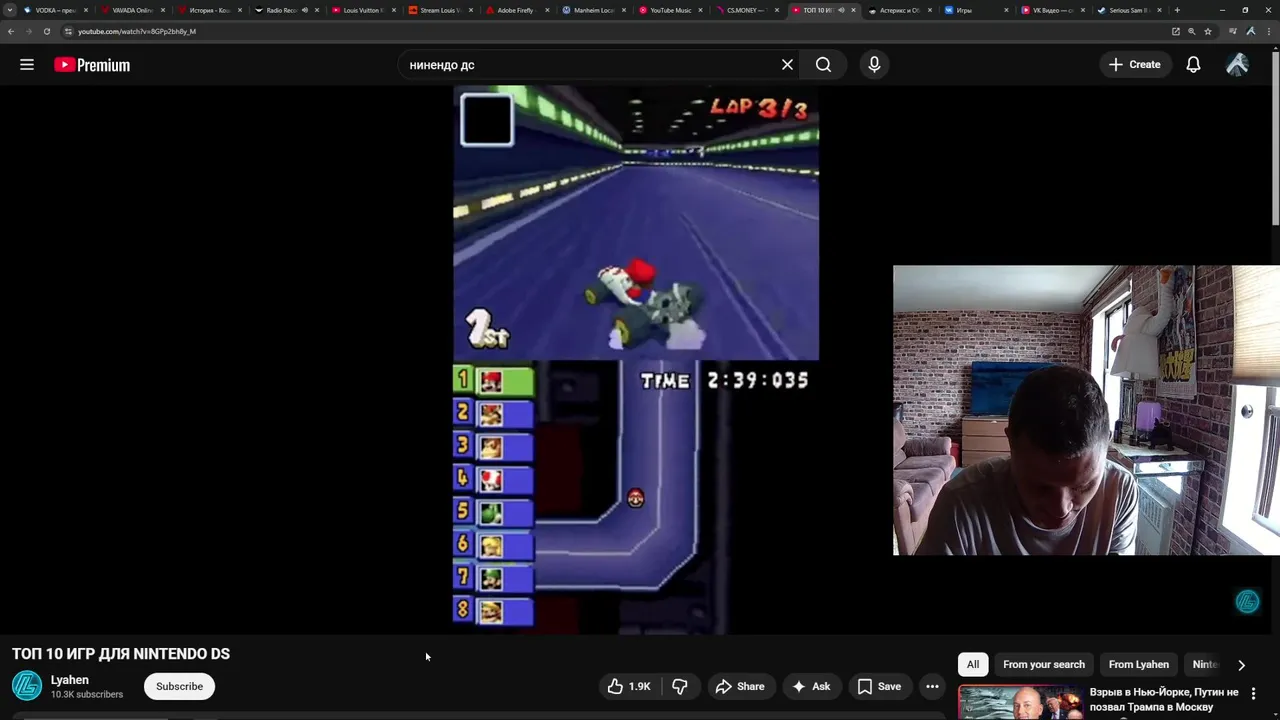Open more actions three-dot menu under video
Image resolution: width=1280 pixels, height=720 pixels.
tap(932, 687)
